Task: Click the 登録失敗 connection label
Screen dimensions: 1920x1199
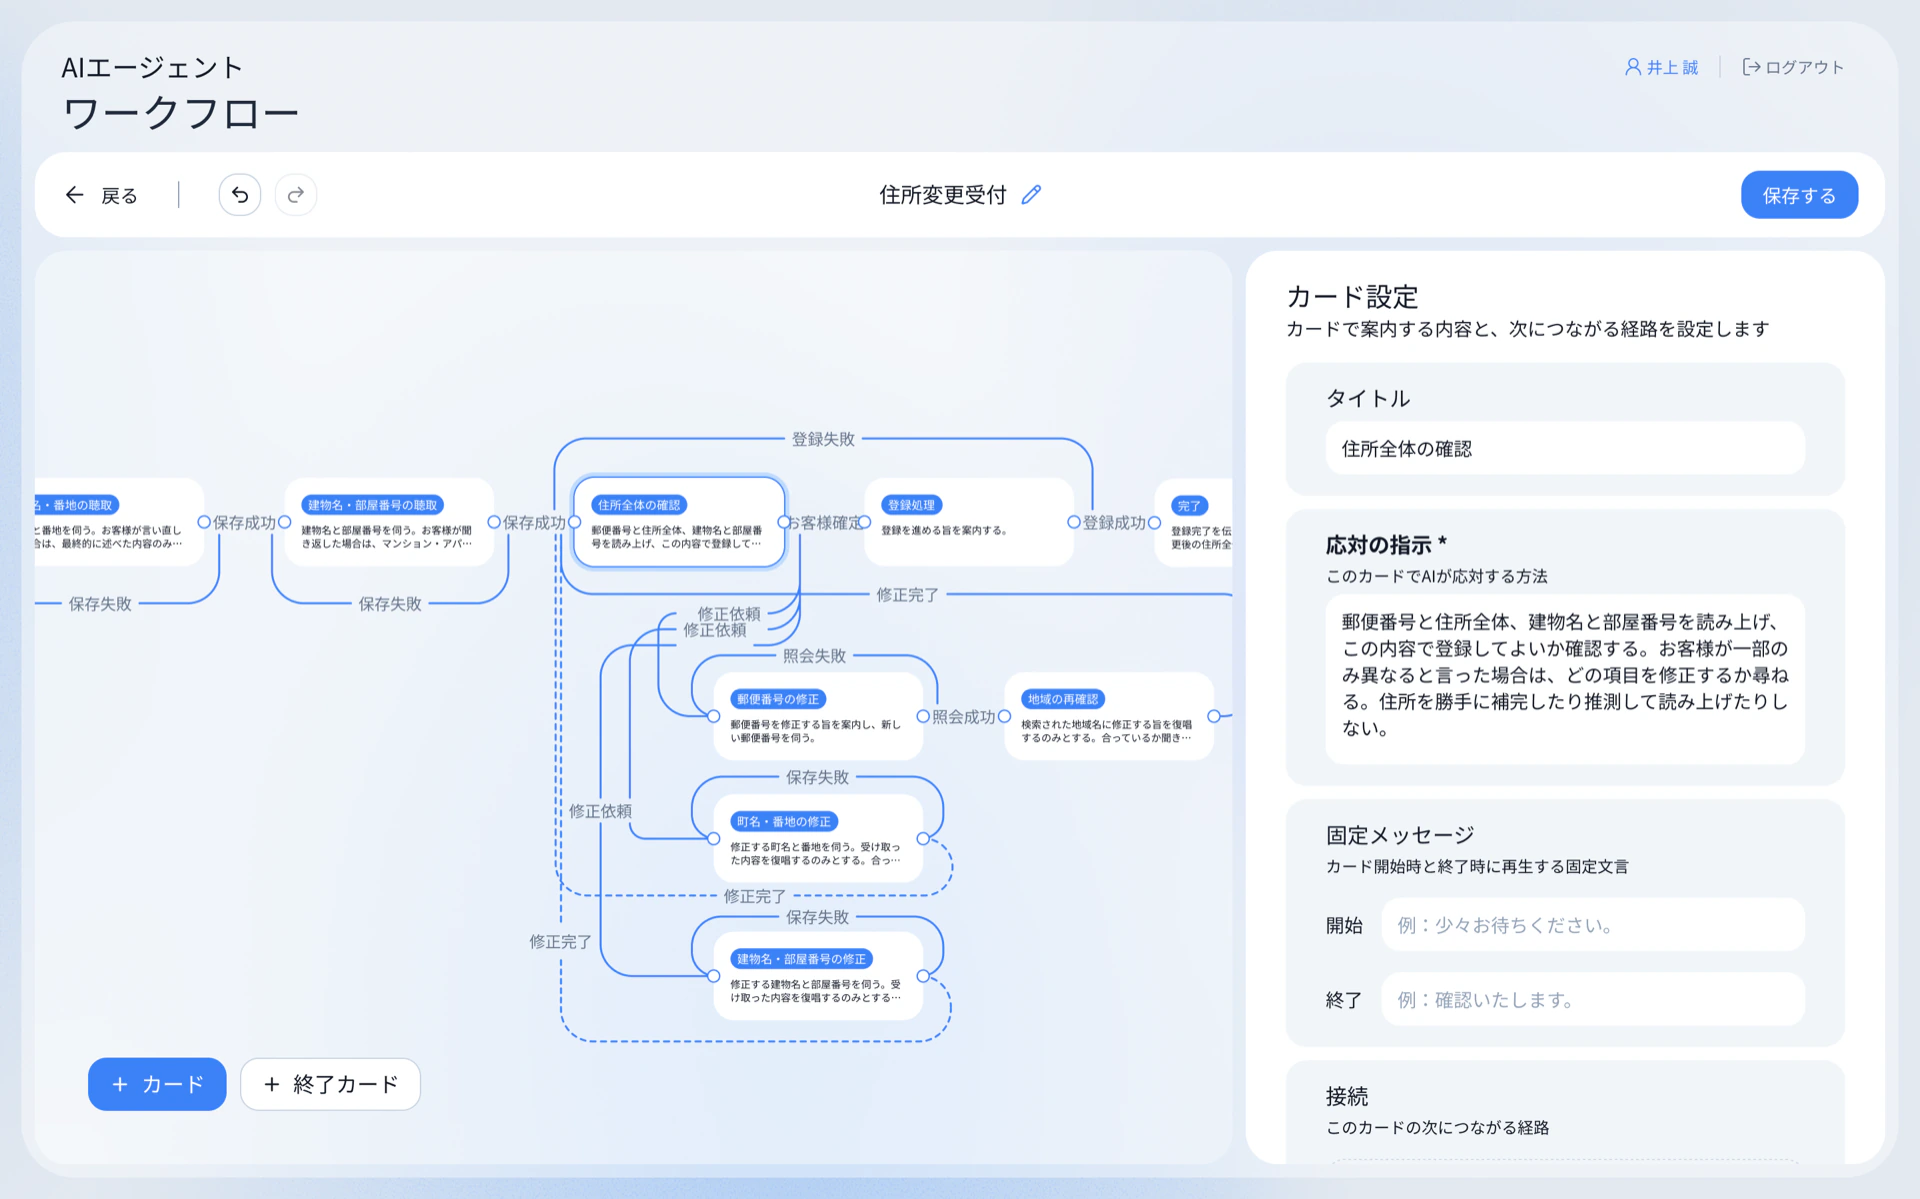Action: coord(823,439)
